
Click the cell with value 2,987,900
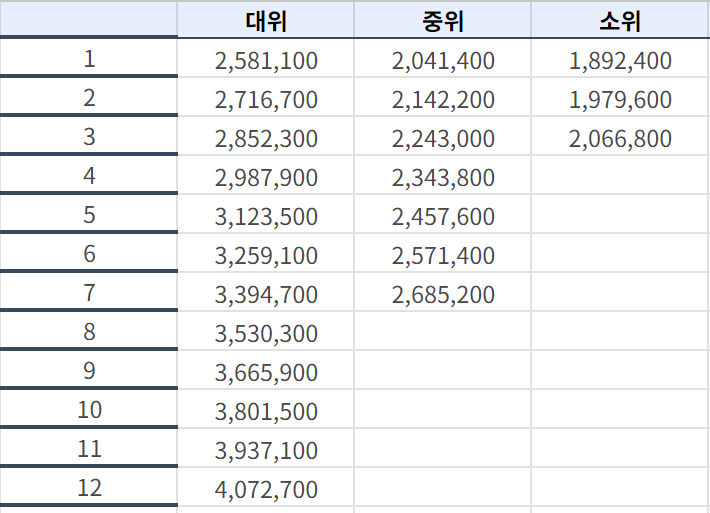[x=266, y=175]
